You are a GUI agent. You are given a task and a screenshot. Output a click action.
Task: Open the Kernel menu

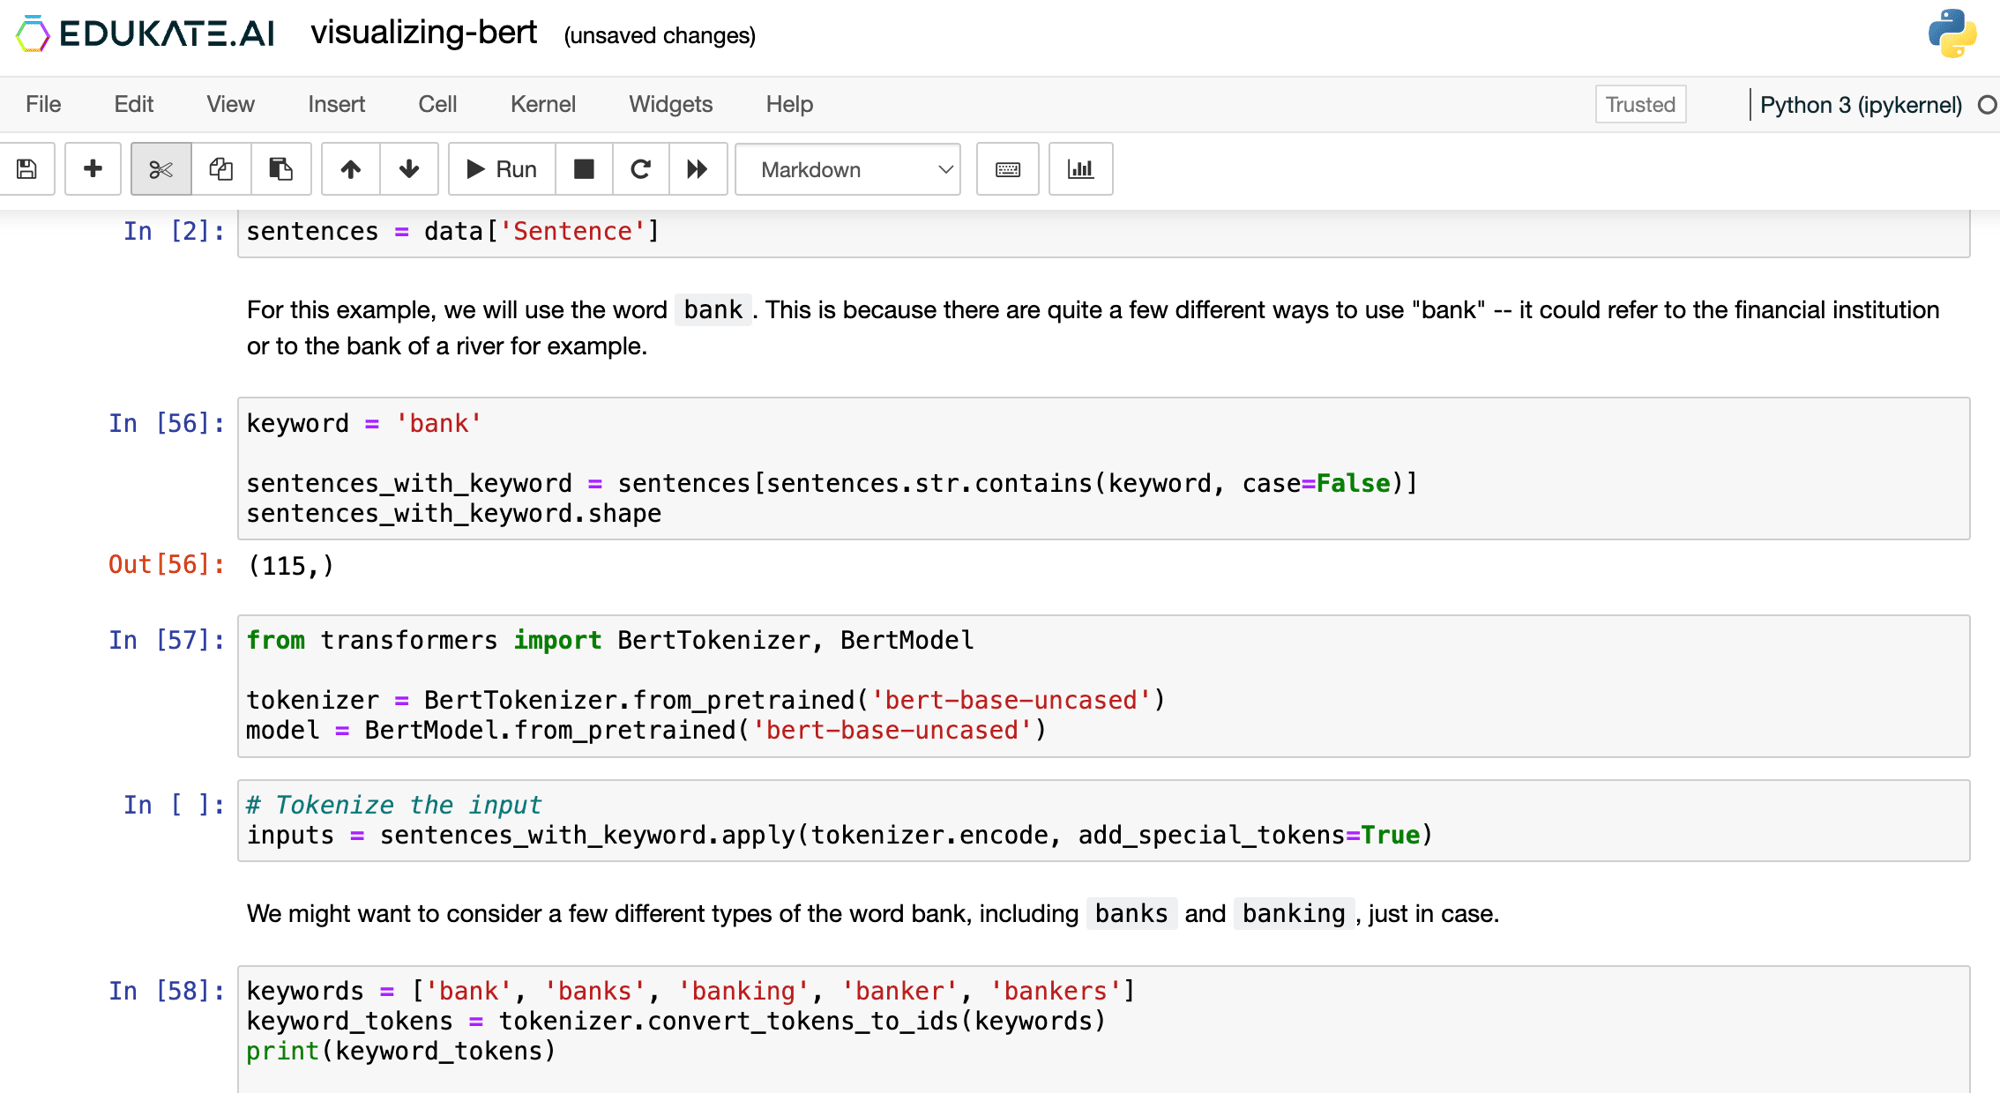pos(543,104)
